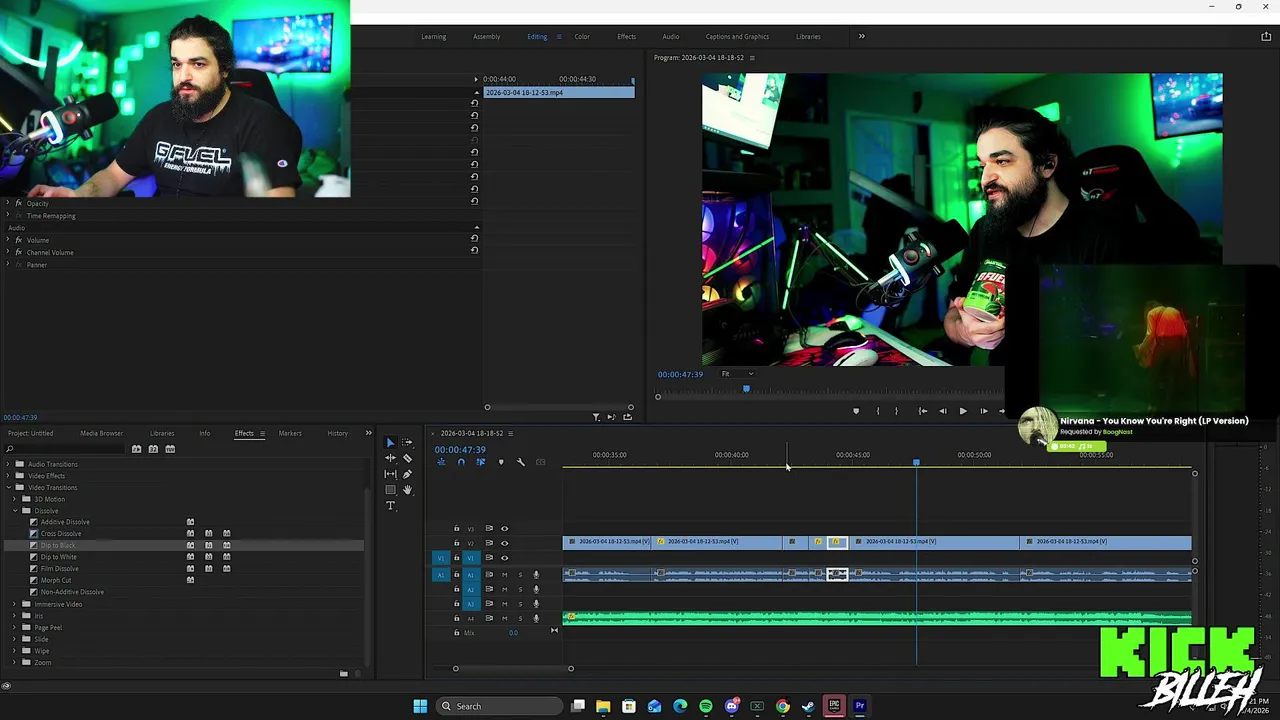Hide track V1 with eye toggle

pos(504,558)
